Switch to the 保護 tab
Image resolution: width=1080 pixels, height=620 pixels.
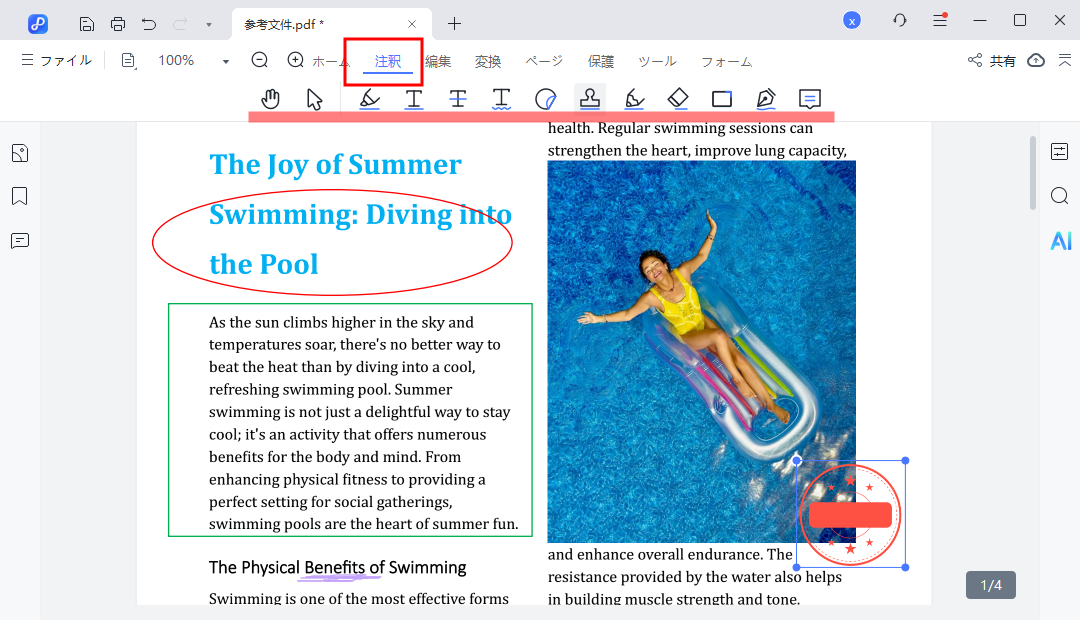(x=601, y=62)
